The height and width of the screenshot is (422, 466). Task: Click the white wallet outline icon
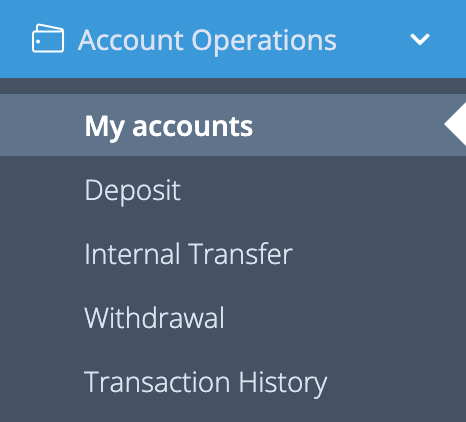[48, 38]
